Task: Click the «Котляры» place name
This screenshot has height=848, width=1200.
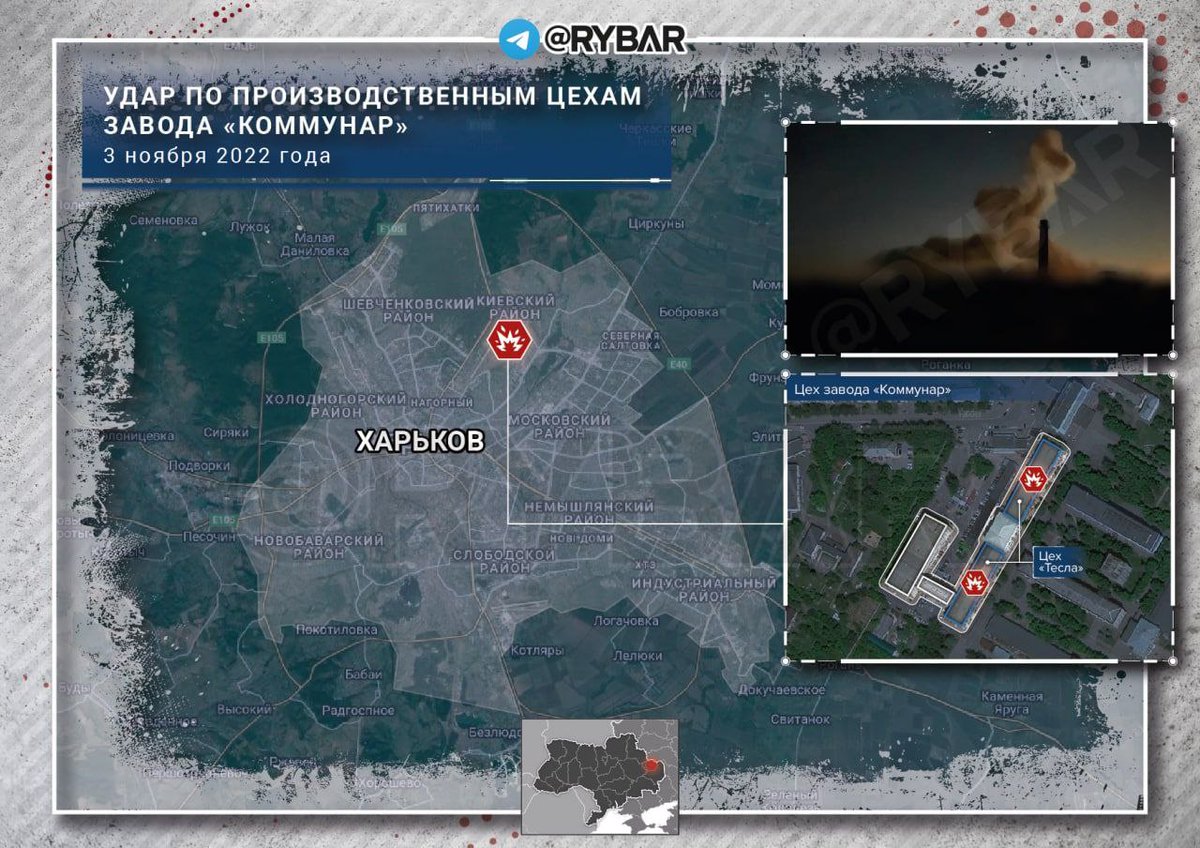Action: (536, 650)
